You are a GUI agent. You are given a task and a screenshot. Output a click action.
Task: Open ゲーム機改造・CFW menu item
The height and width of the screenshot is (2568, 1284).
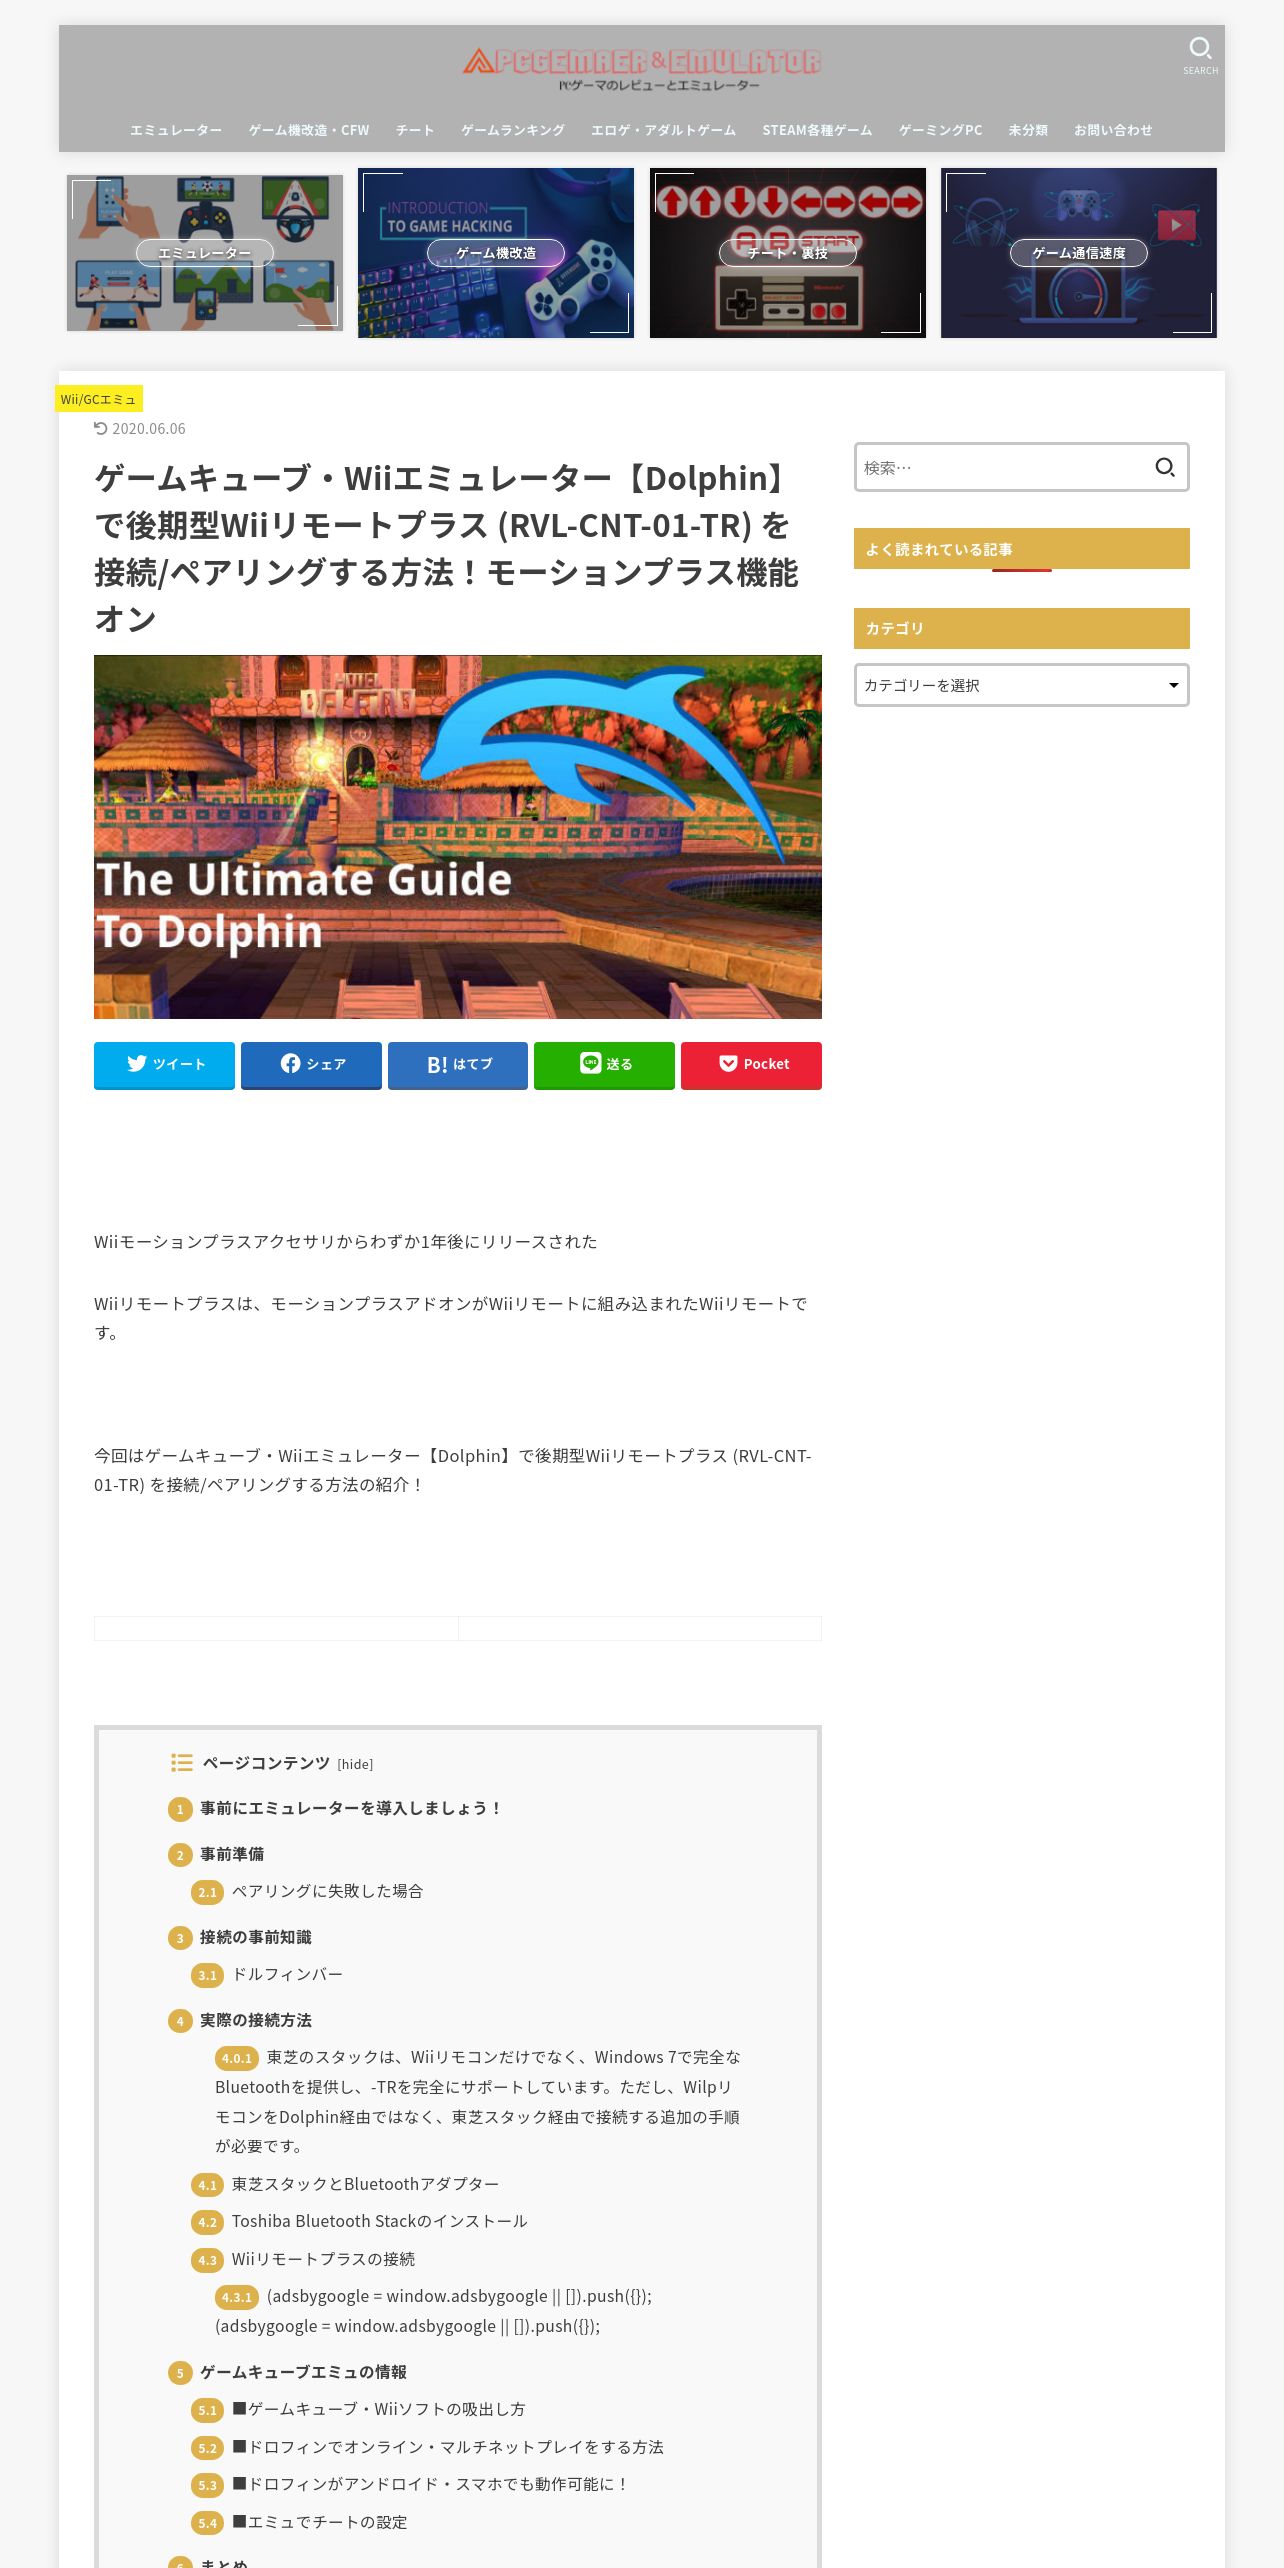[309, 130]
